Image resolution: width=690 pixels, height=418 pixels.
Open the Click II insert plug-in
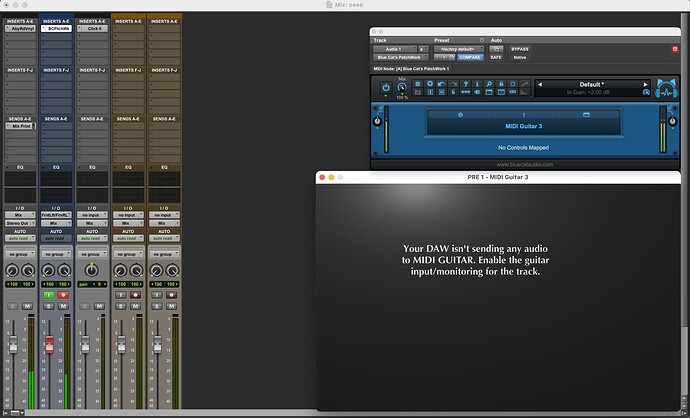[92, 29]
